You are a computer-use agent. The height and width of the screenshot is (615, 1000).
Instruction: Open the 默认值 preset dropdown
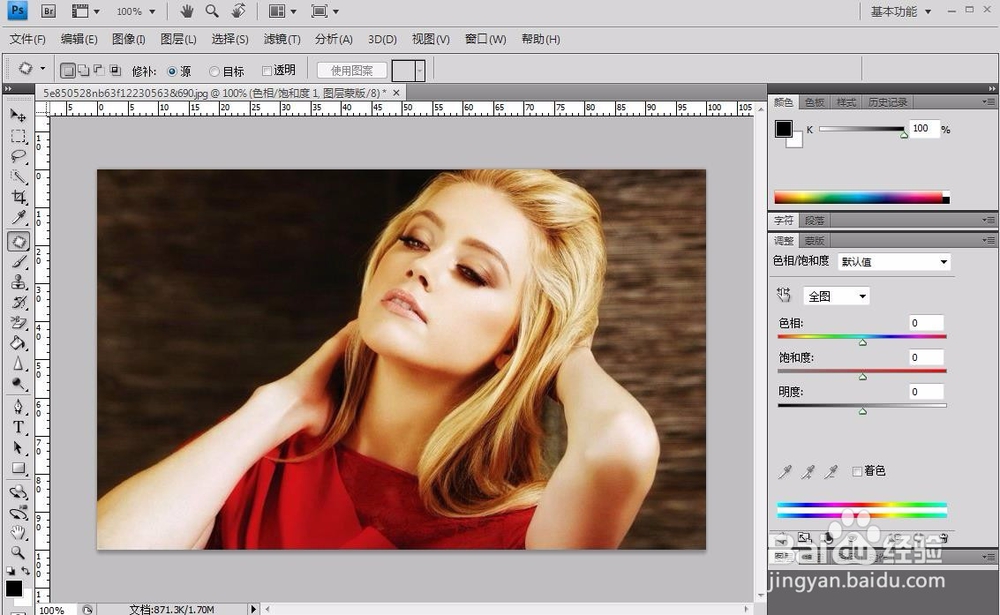[x=893, y=262]
